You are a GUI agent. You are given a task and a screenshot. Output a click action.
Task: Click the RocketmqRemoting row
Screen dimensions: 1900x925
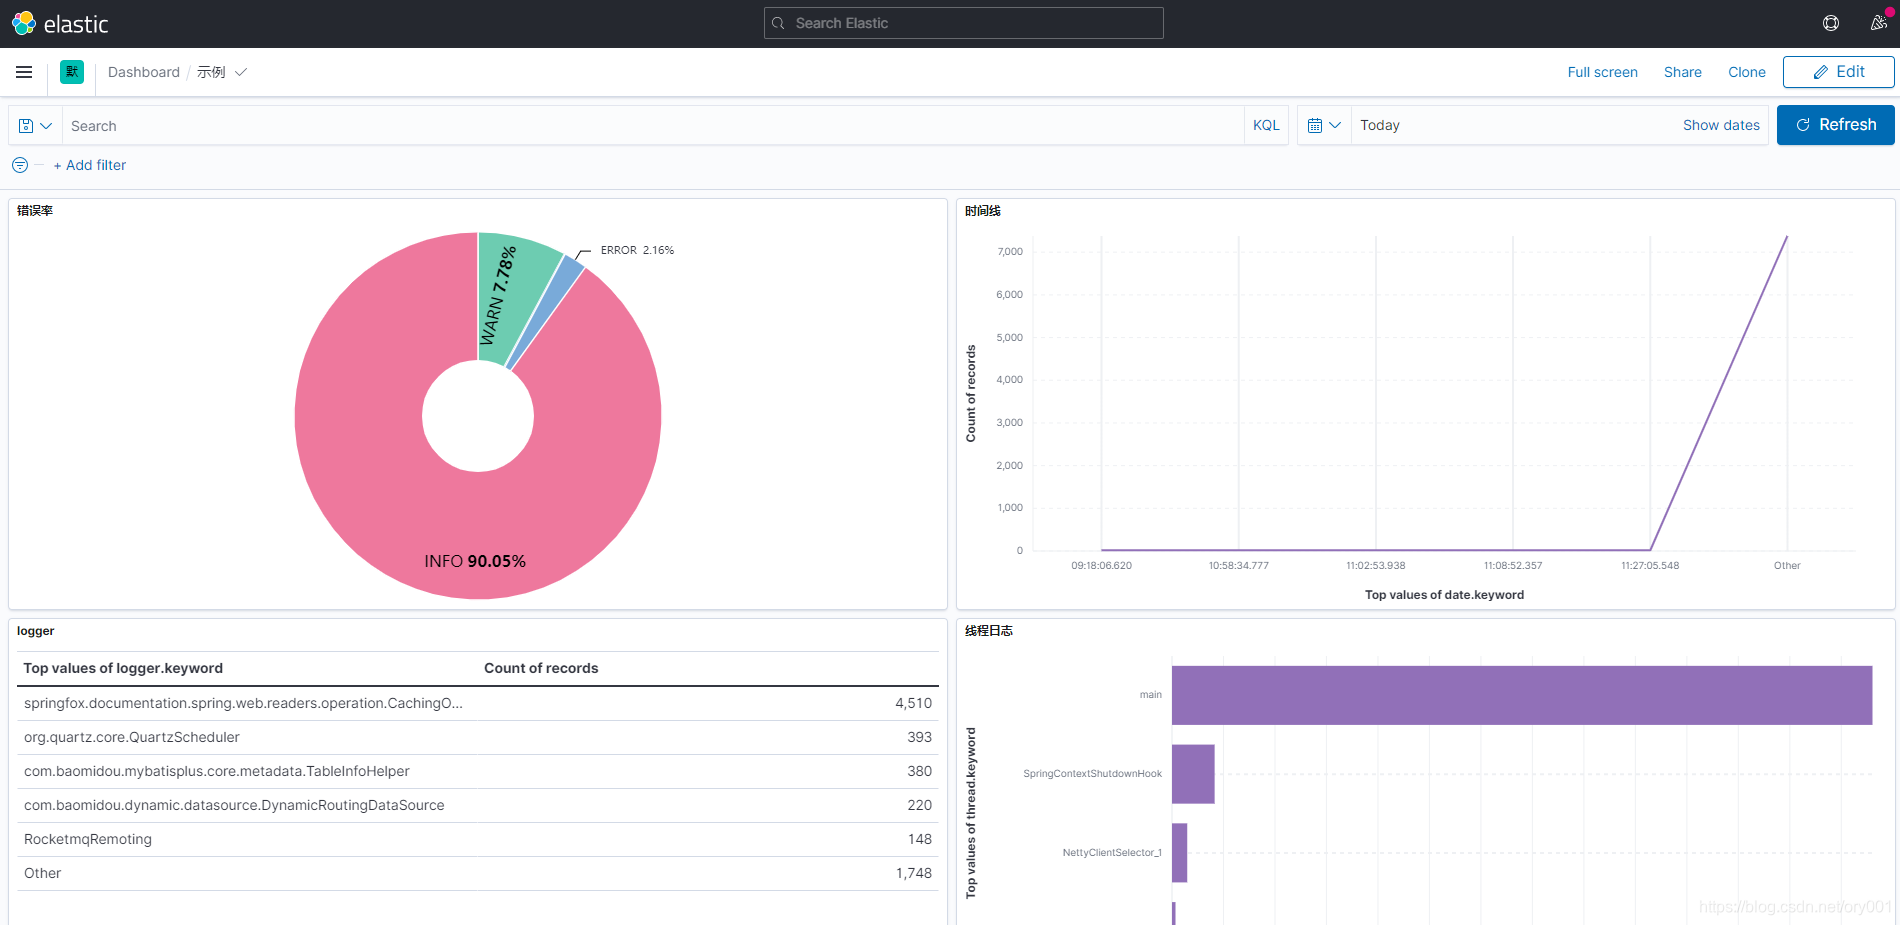coord(478,839)
